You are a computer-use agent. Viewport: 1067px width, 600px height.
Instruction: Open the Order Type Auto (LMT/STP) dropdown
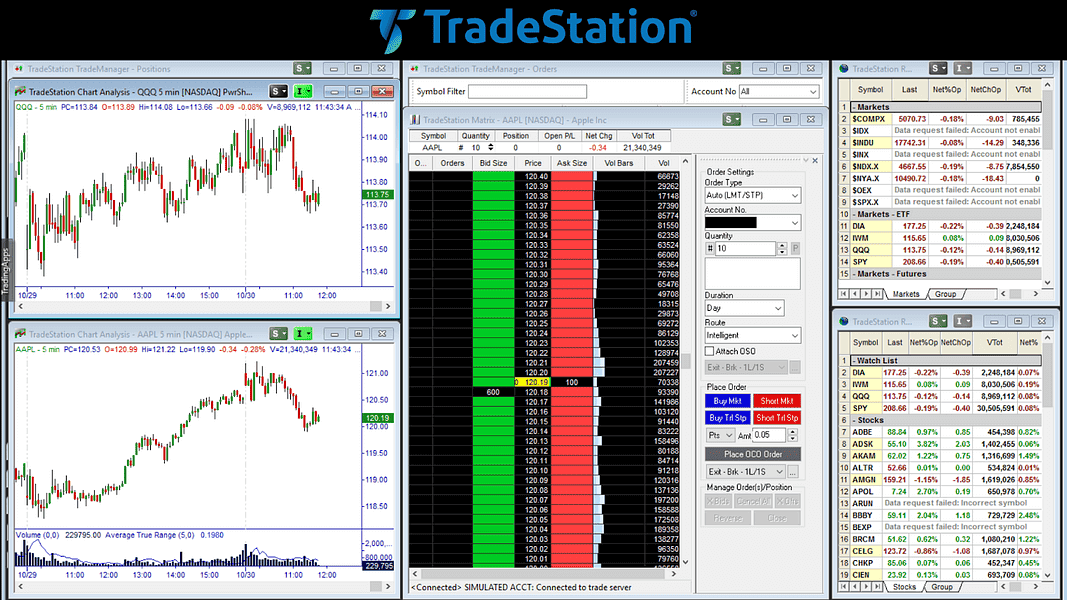[753, 195]
